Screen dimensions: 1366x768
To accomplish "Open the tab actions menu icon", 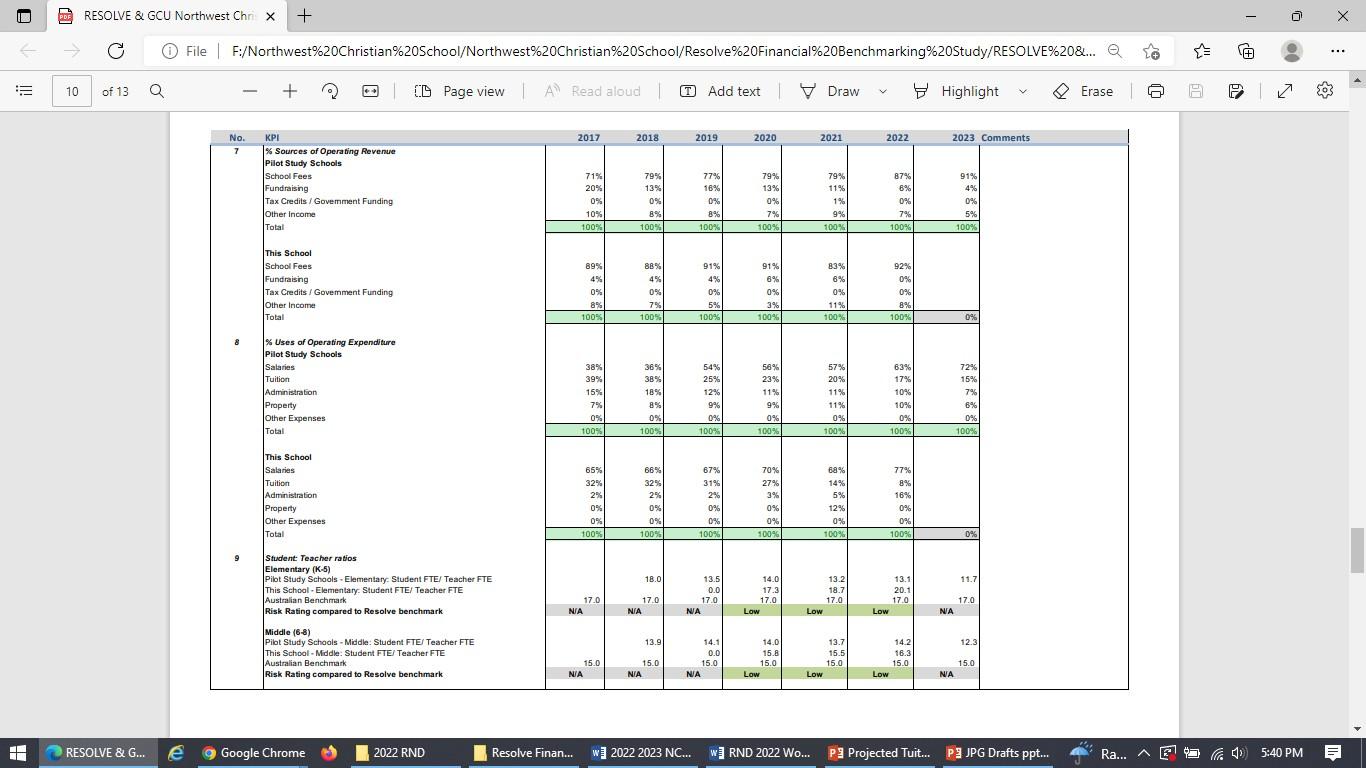I will click(24, 16).
